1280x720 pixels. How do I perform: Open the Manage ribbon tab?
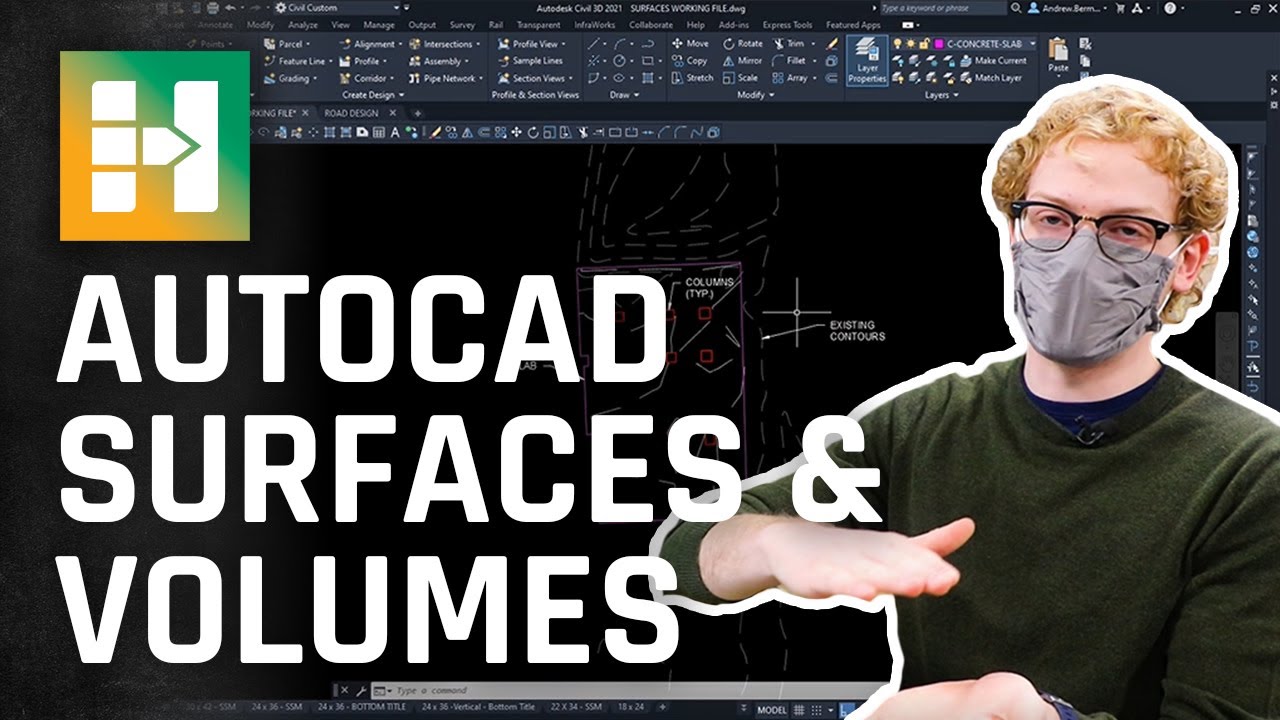pyautogui.click(x=379, y=24)
